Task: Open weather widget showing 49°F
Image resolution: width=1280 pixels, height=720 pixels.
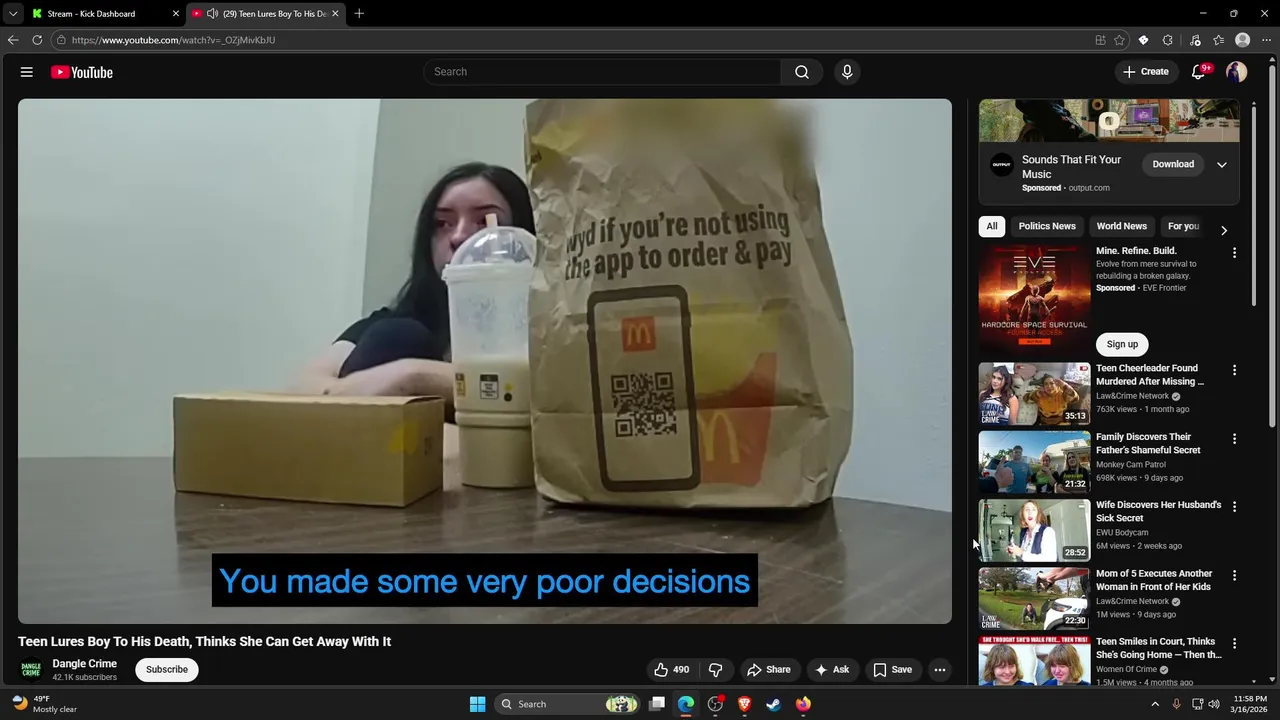Action: click(x=44, y=704)
